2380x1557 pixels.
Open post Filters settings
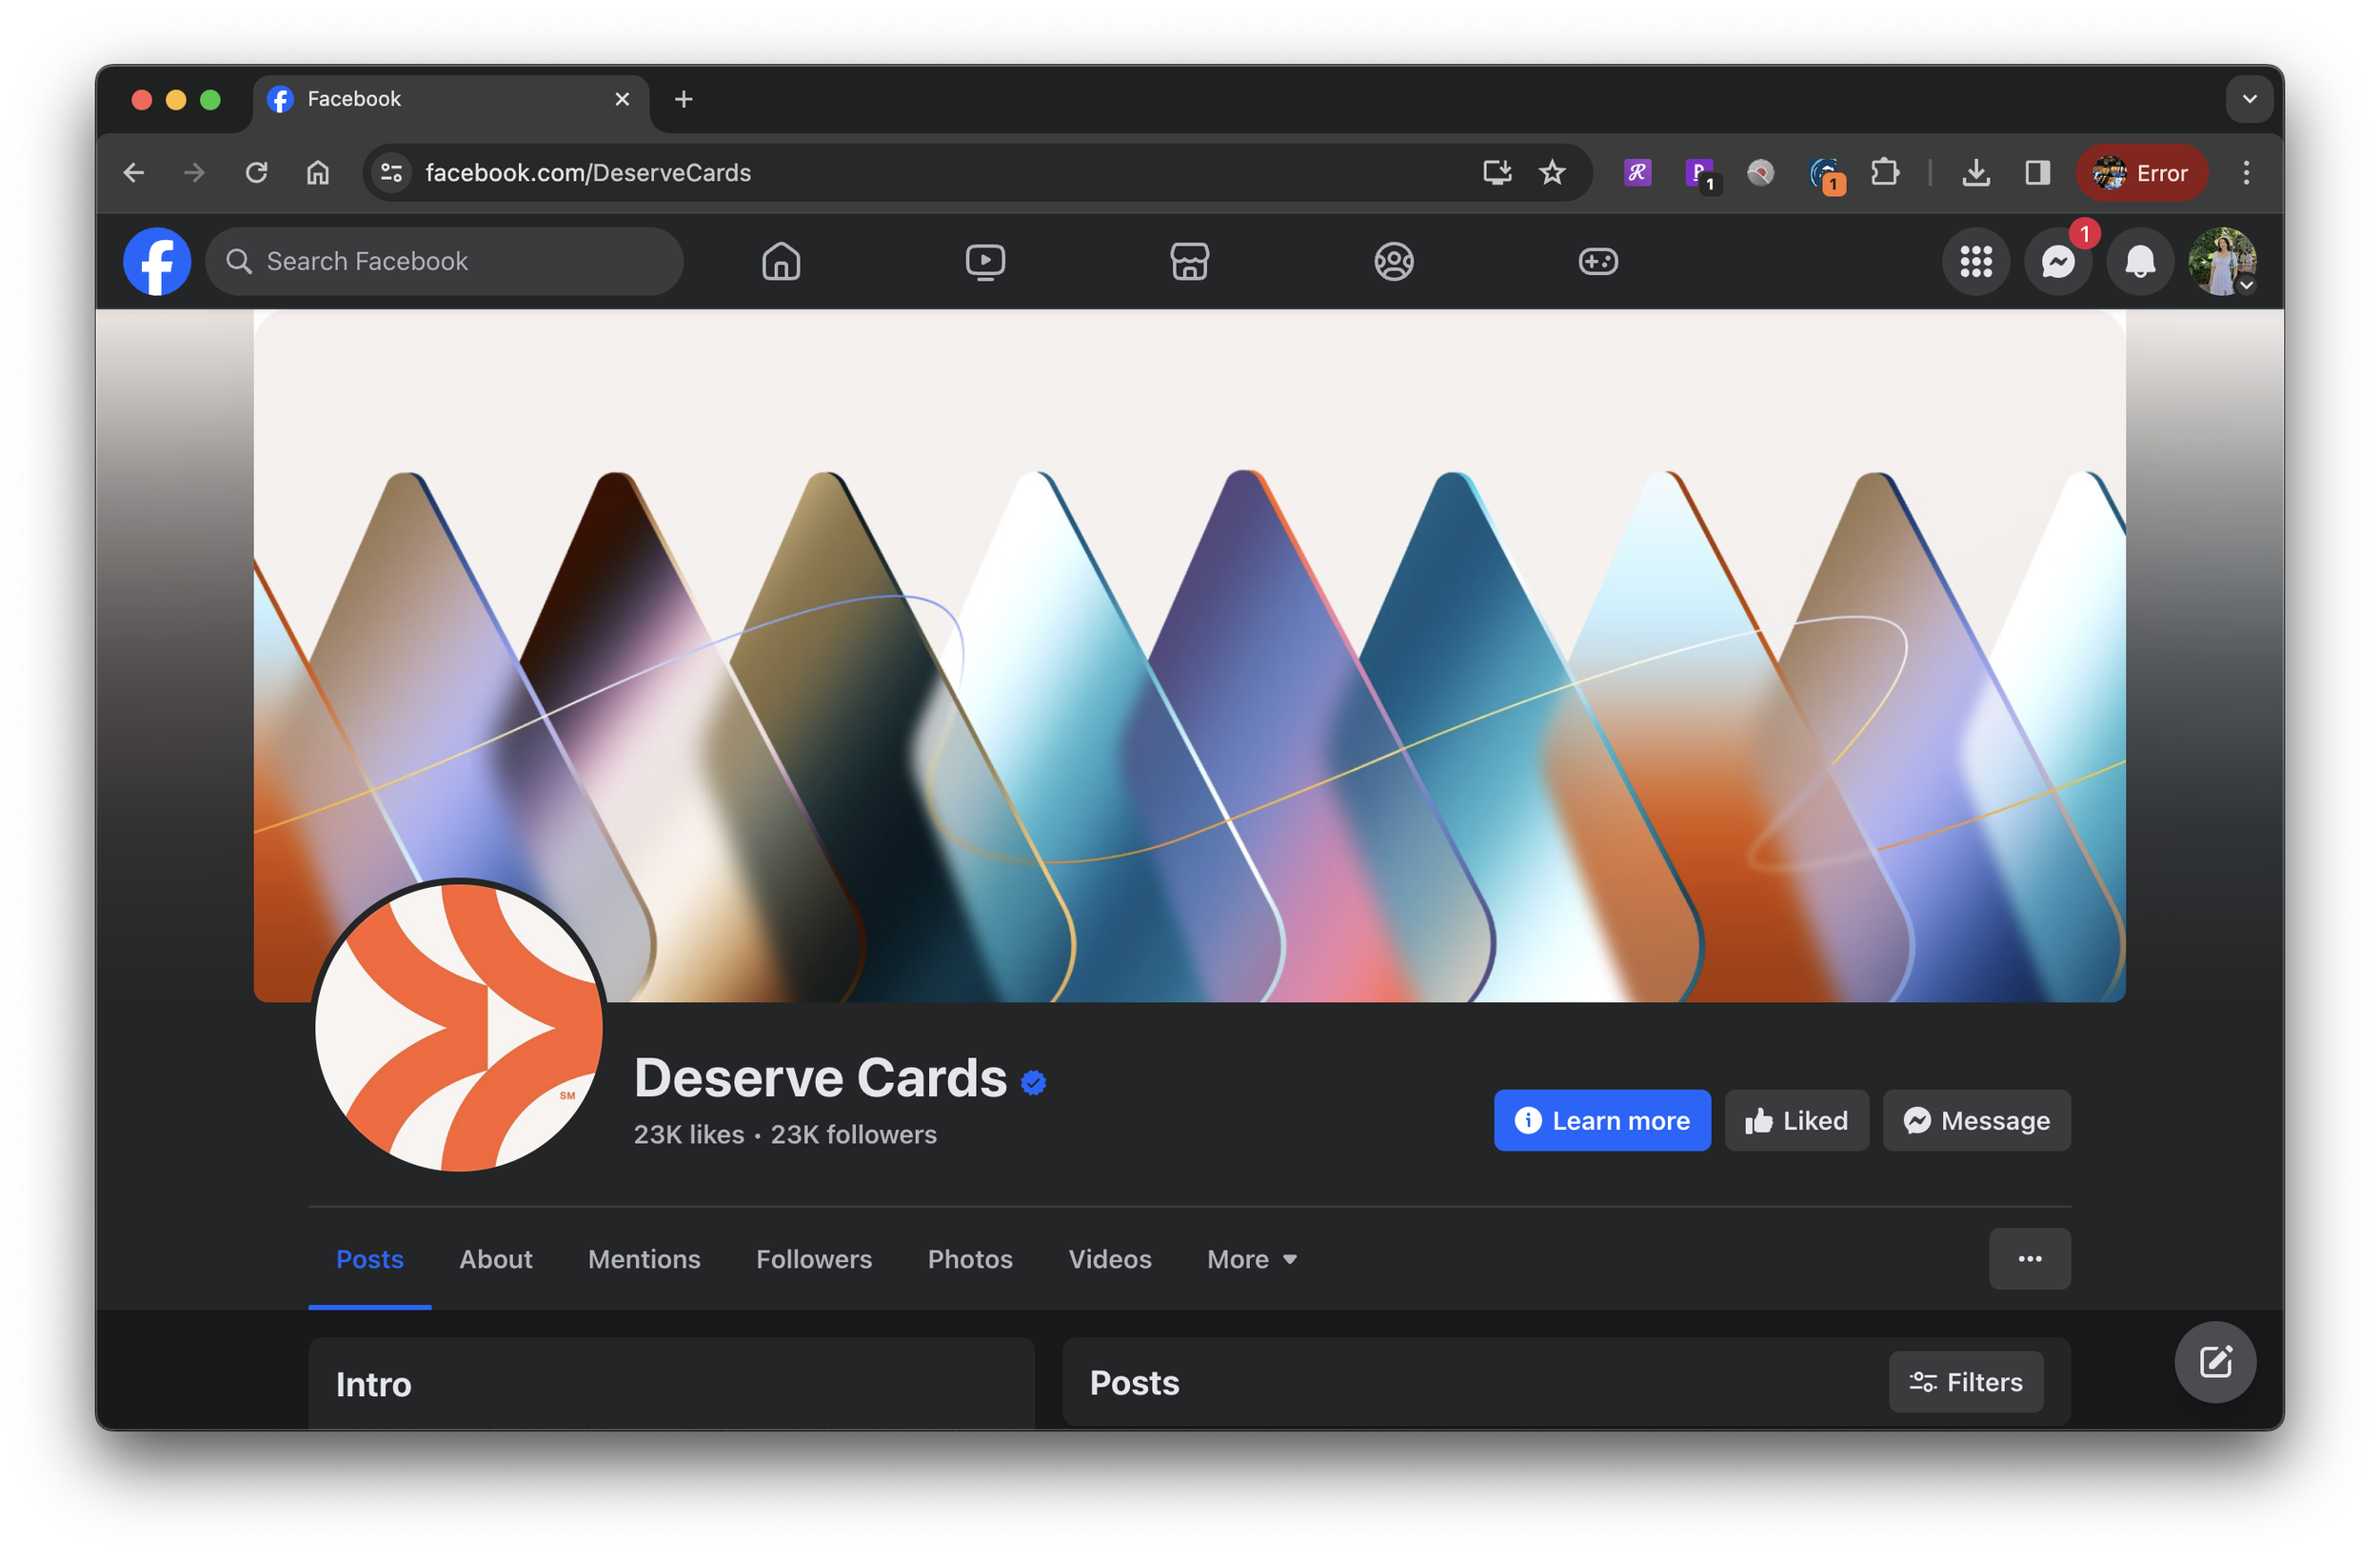[1965, 1382]
